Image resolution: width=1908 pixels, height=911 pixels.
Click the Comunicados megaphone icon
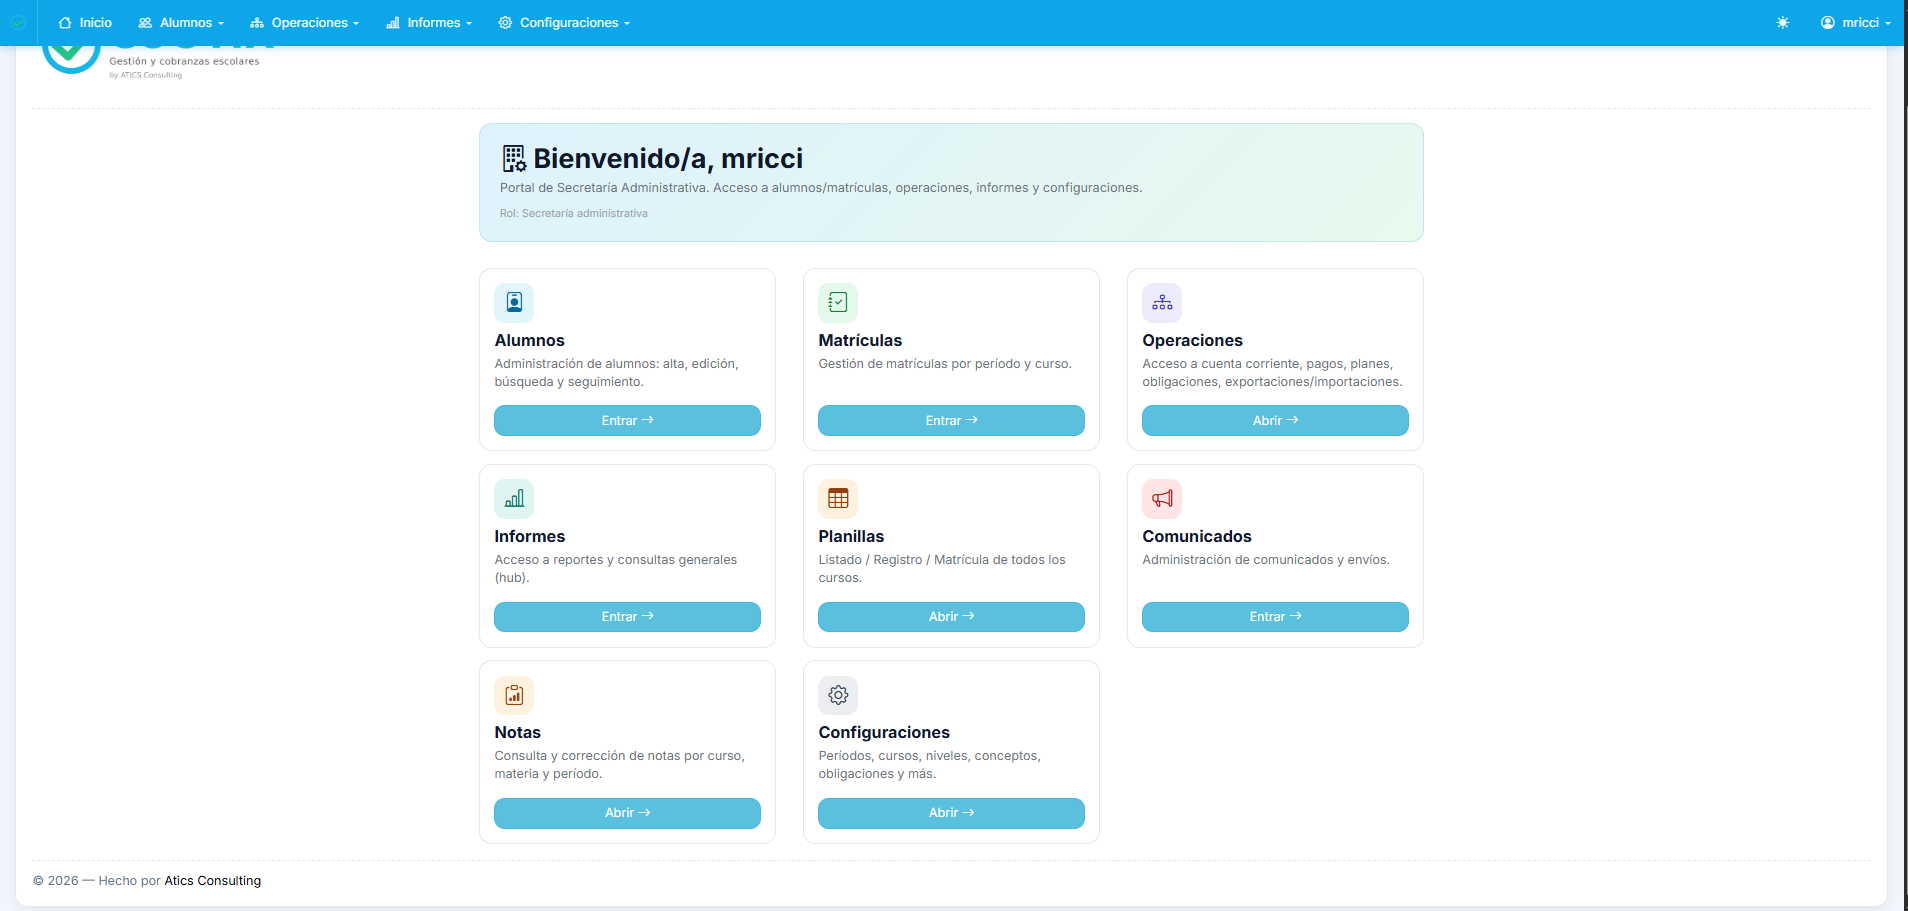[x=1162, y=498]
